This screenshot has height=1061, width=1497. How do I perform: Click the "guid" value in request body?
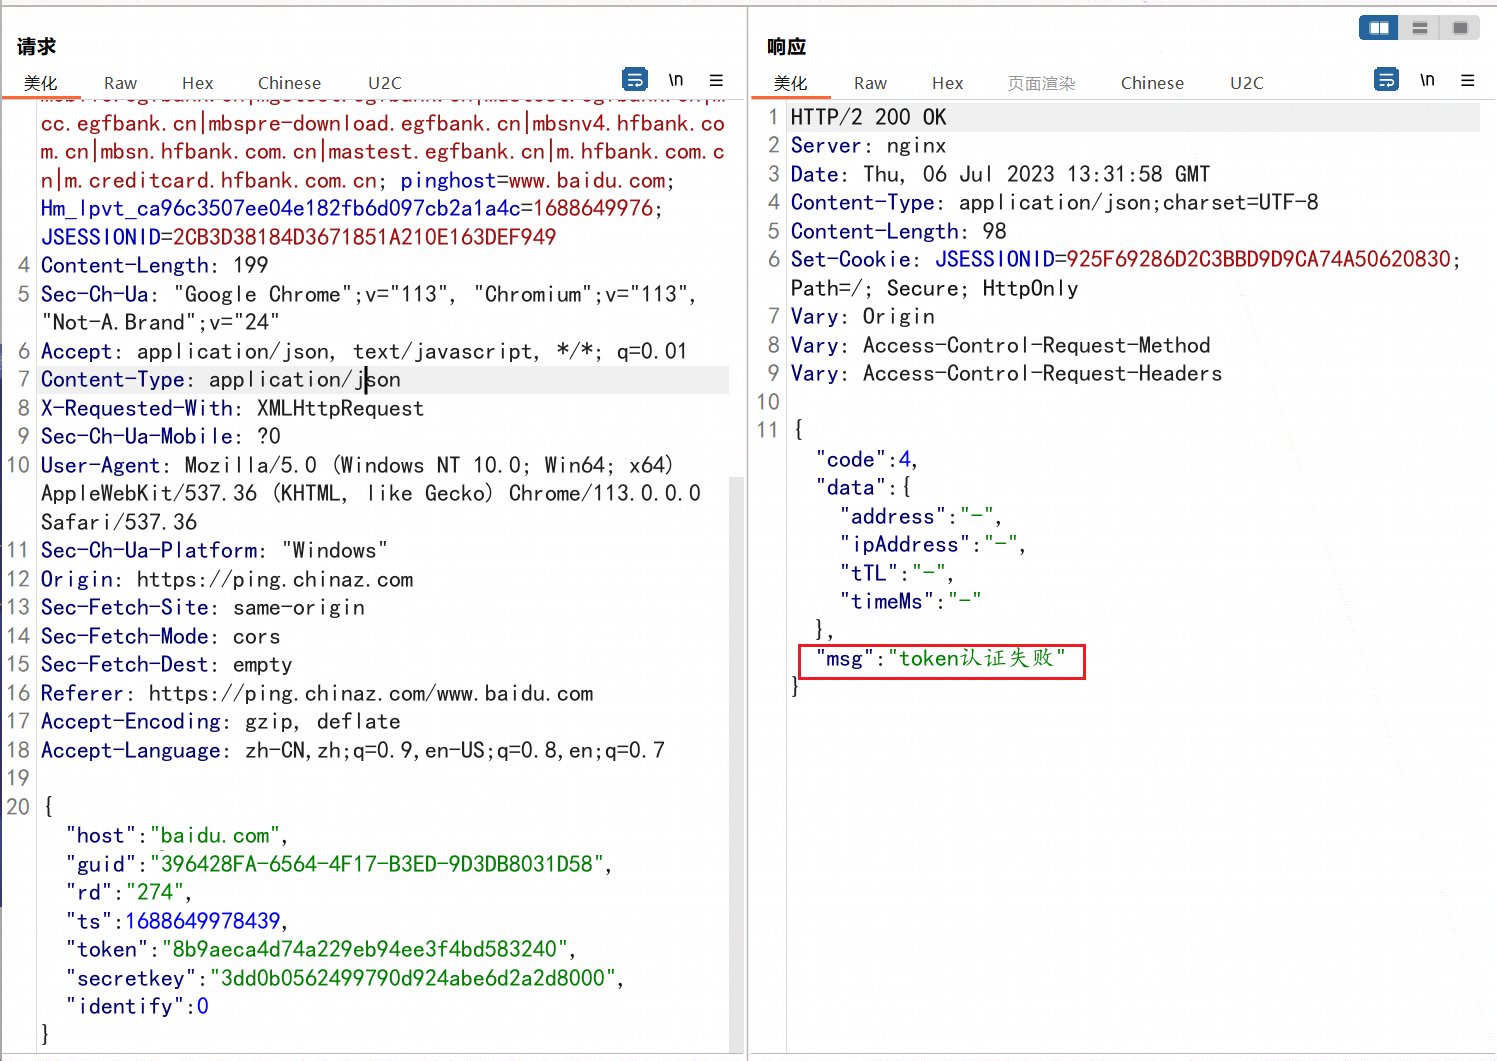pyautogui.click(x=377, y=864)
